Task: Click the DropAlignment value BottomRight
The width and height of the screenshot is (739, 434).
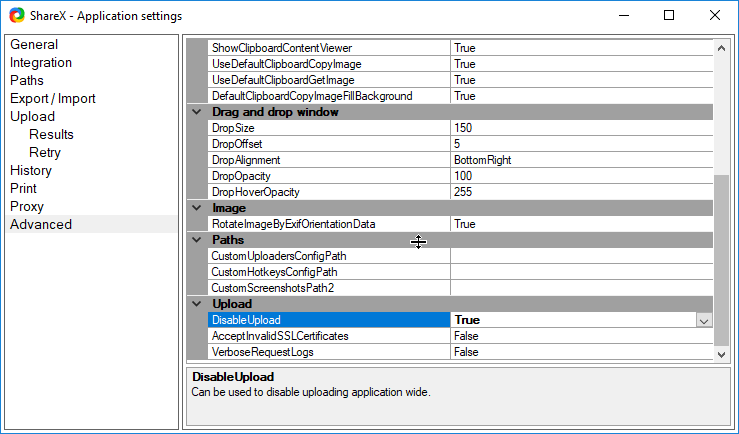Action: pyautogui.click(x=582, y=160)
